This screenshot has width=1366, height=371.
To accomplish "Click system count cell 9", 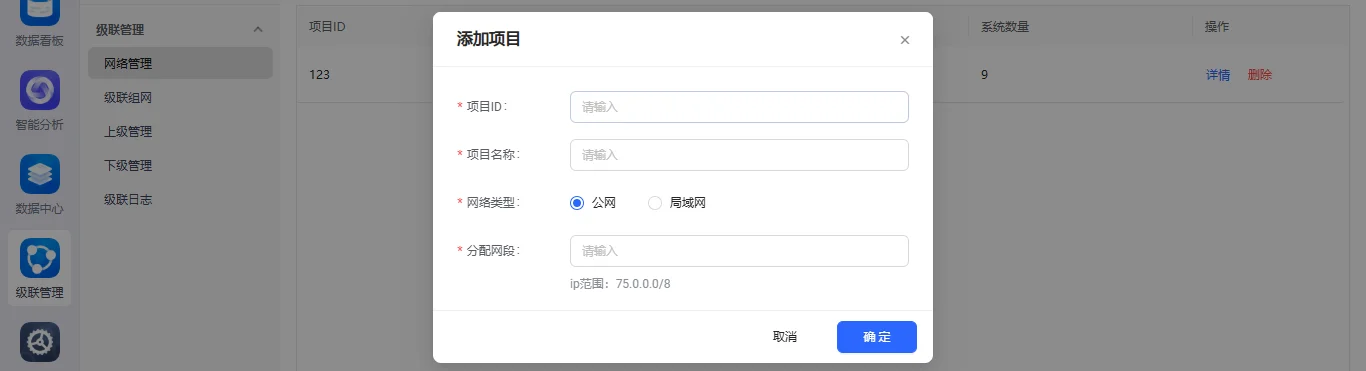I will (x=985, y=75).
